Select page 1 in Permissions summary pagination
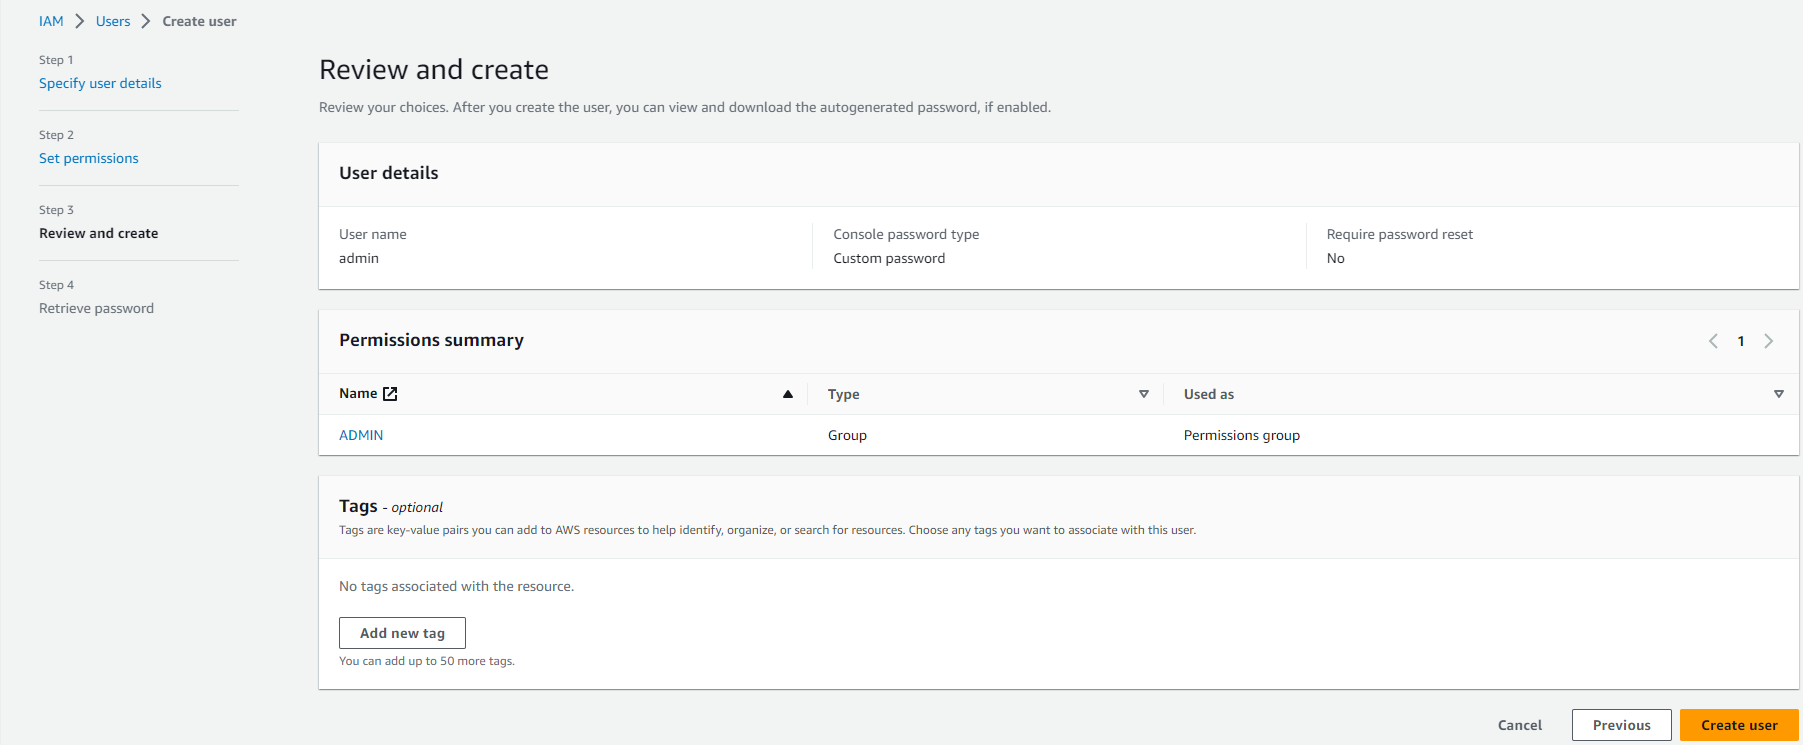The image size is (1803, 745). click(x=1741, y=341)
